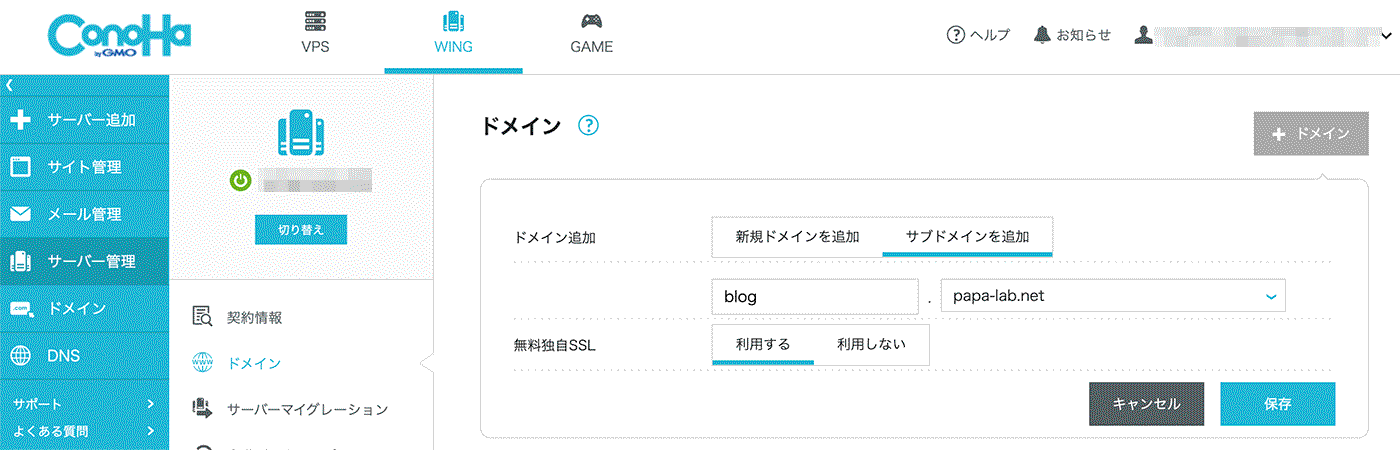
Task: Select the DNS globe item in the sidebar
Action: pyautogui.click(x=65, y=356)
